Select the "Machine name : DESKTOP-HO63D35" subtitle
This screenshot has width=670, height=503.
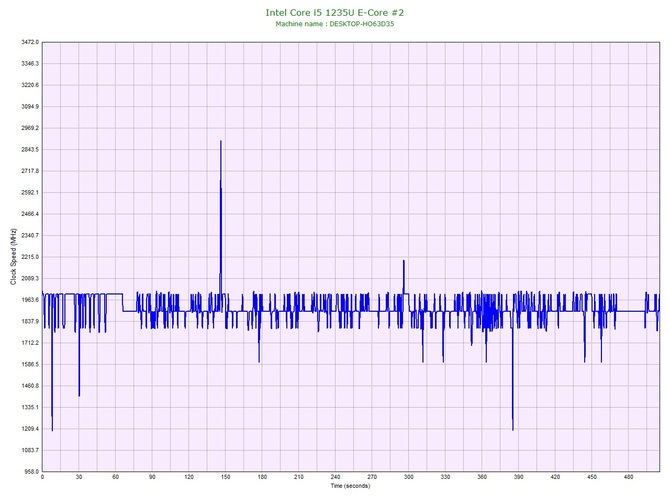335,24
